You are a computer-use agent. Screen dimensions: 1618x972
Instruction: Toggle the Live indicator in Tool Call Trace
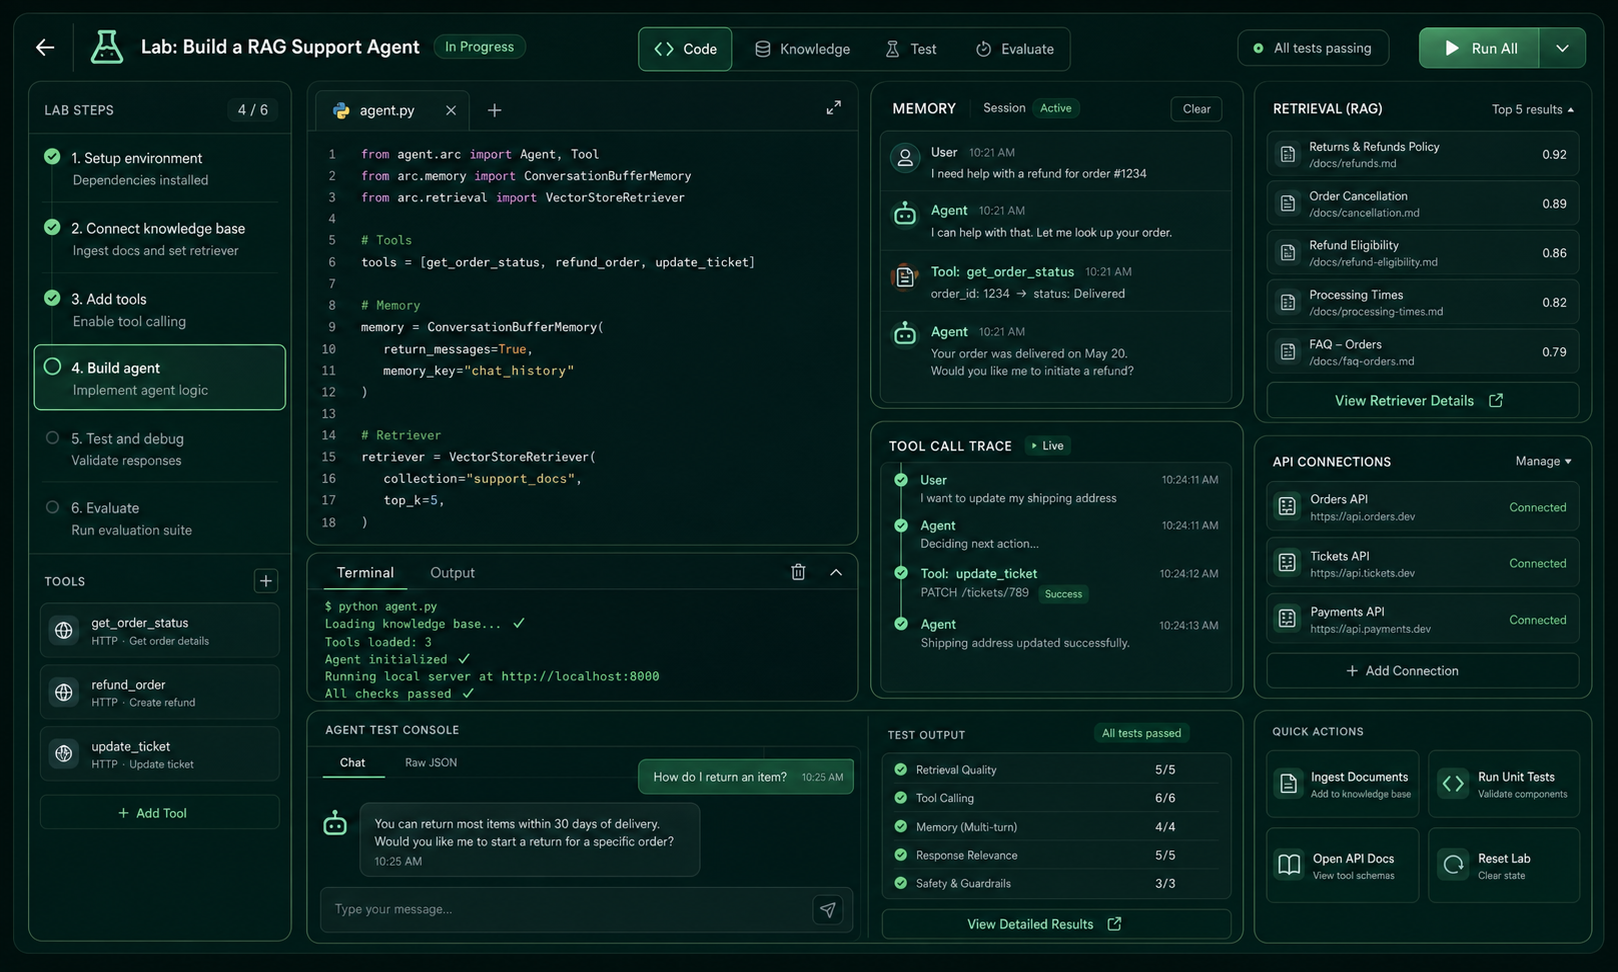1047,446
